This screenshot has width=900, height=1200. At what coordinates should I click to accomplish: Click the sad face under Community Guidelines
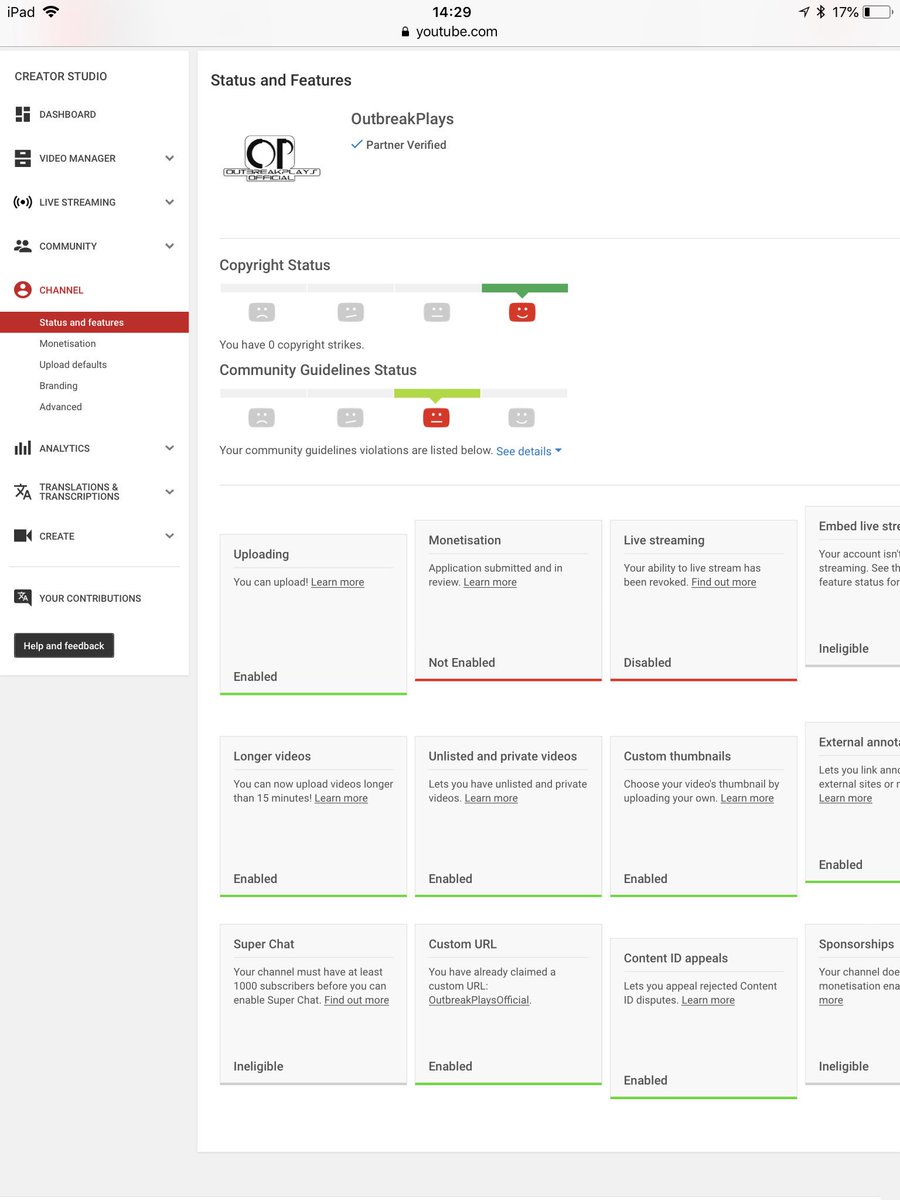262,418
